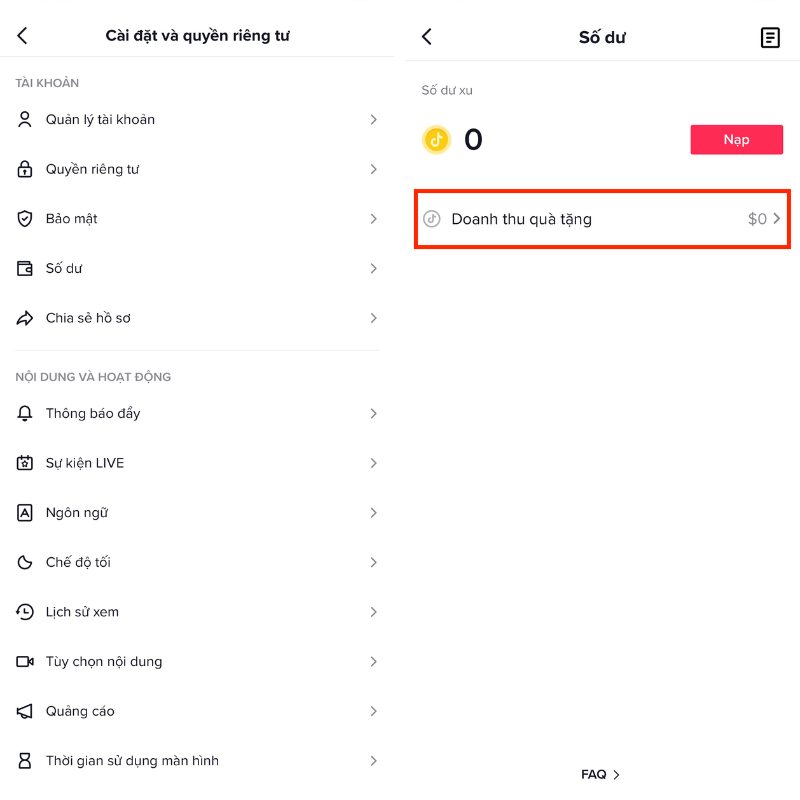800x800 pixels.
Task: Select the megaphone icon next to Quảng cáo
Action: click(24, 711)
